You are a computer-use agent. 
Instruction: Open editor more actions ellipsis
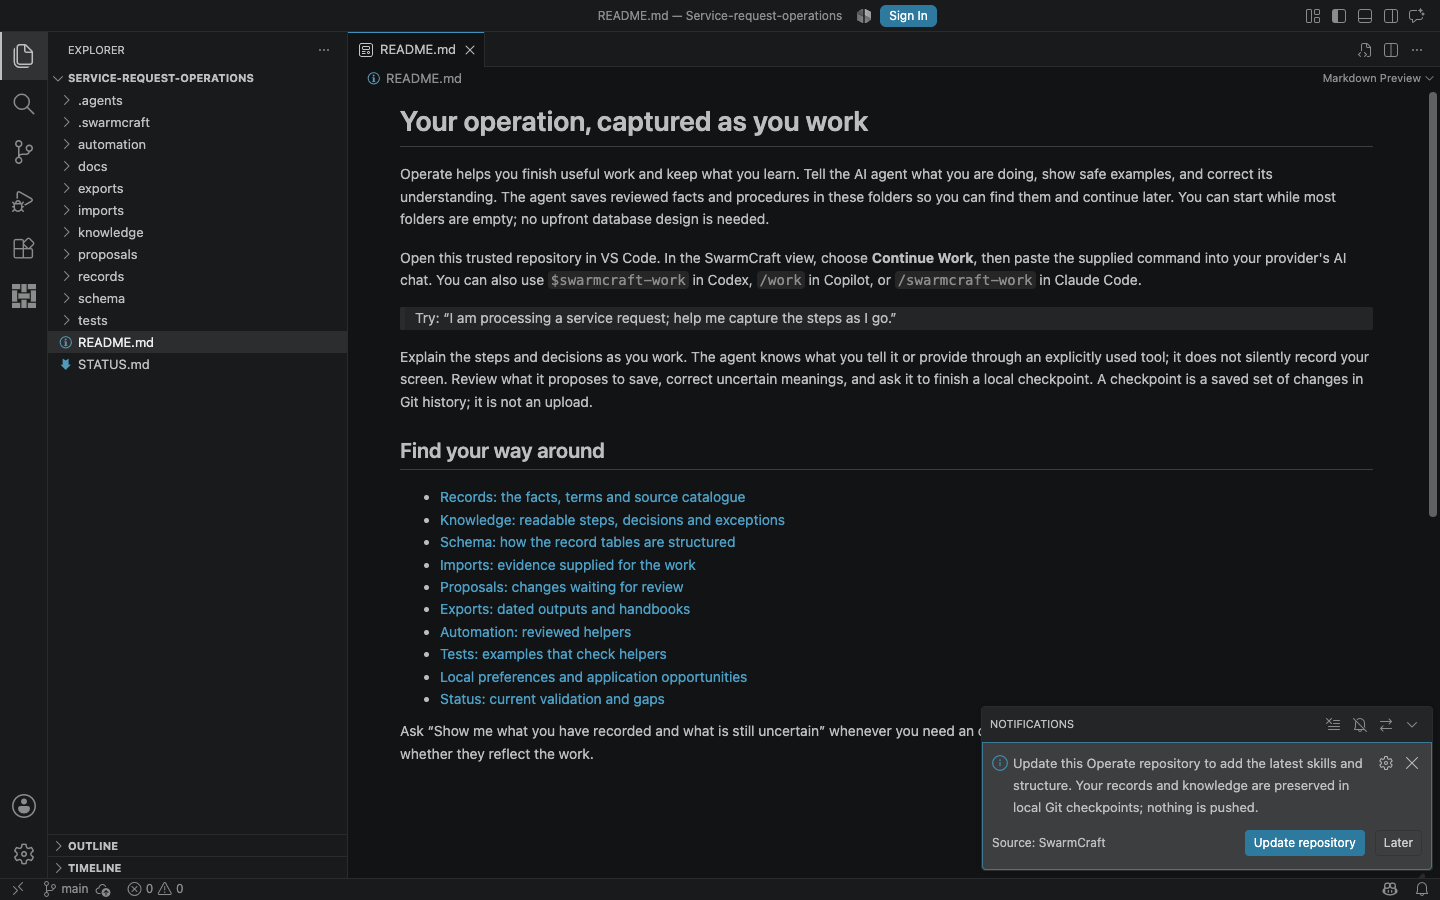tap(1416, 50)
